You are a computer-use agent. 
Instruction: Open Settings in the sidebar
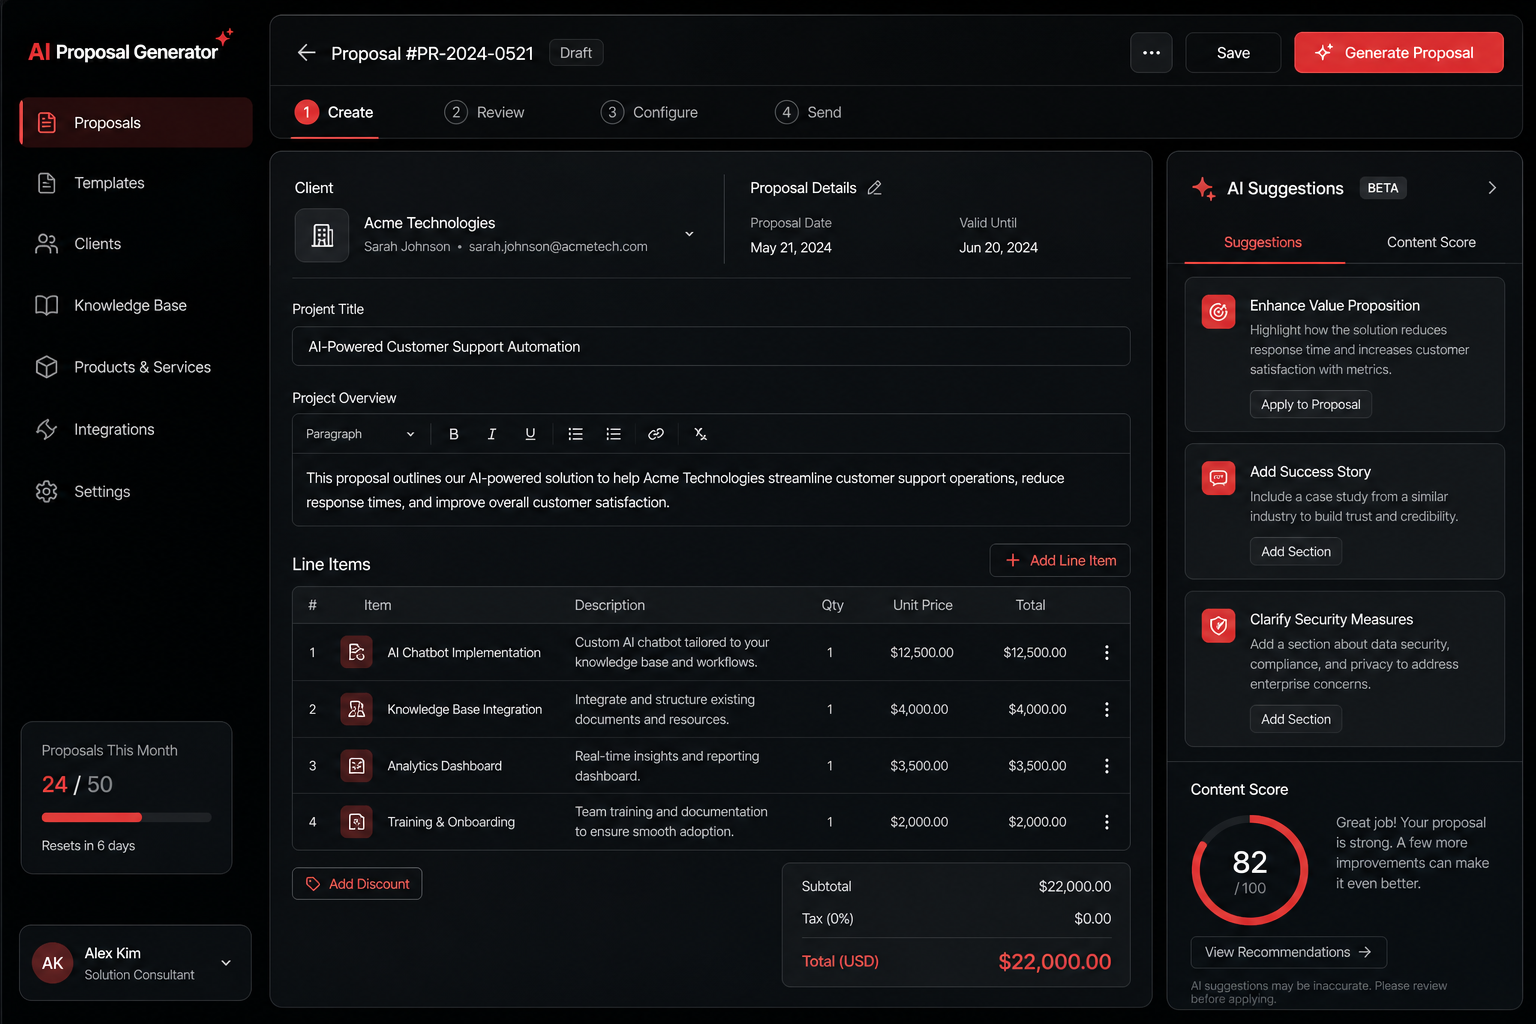136,492
